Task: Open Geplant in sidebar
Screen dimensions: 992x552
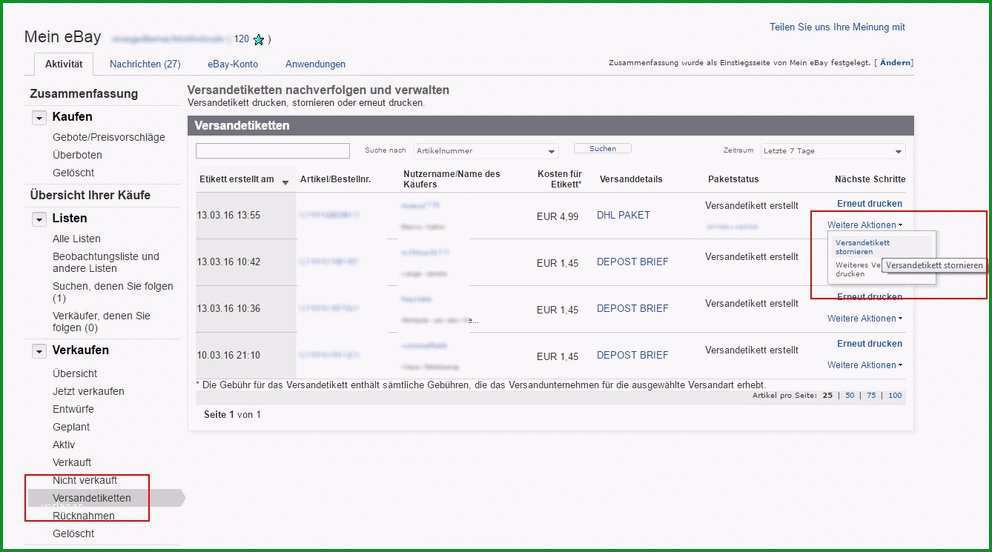Action: [x=71, y=427]
